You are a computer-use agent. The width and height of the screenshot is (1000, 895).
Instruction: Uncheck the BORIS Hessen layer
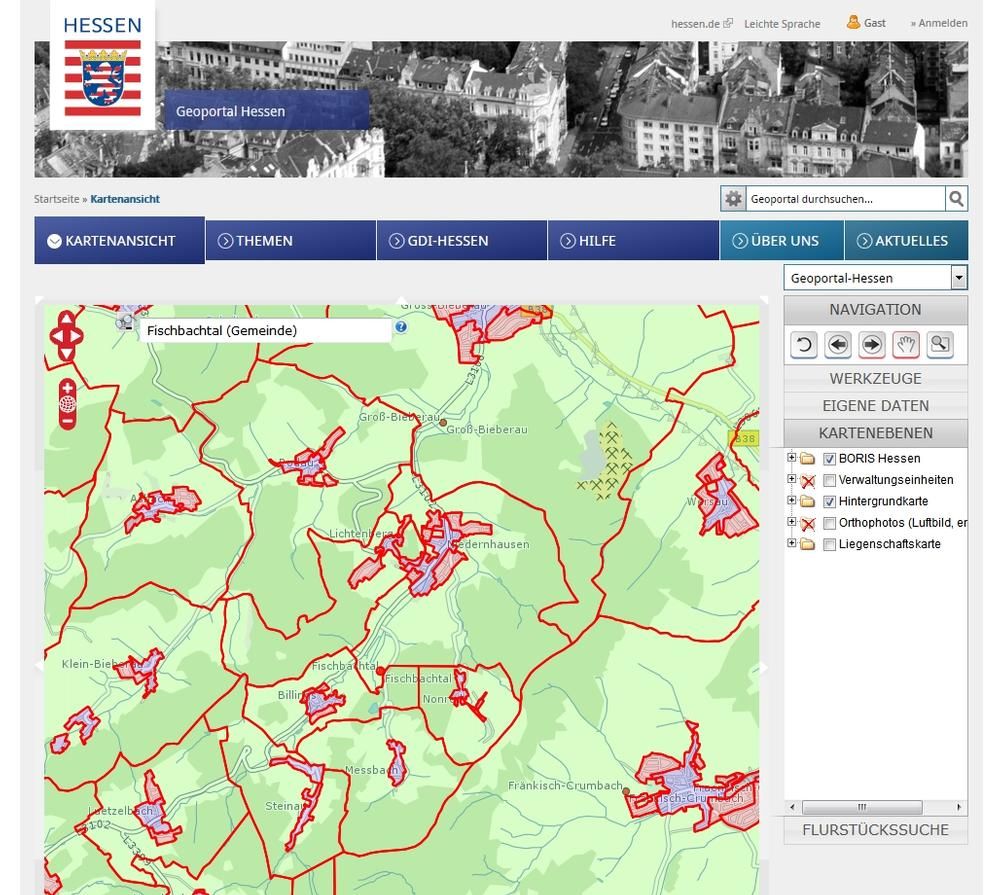pyautogui.click(x=829, y=459)
